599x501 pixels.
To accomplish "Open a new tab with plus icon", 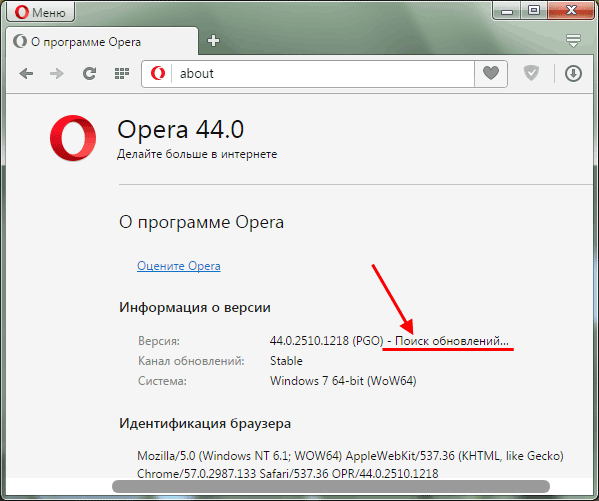I will pos(213,41).
